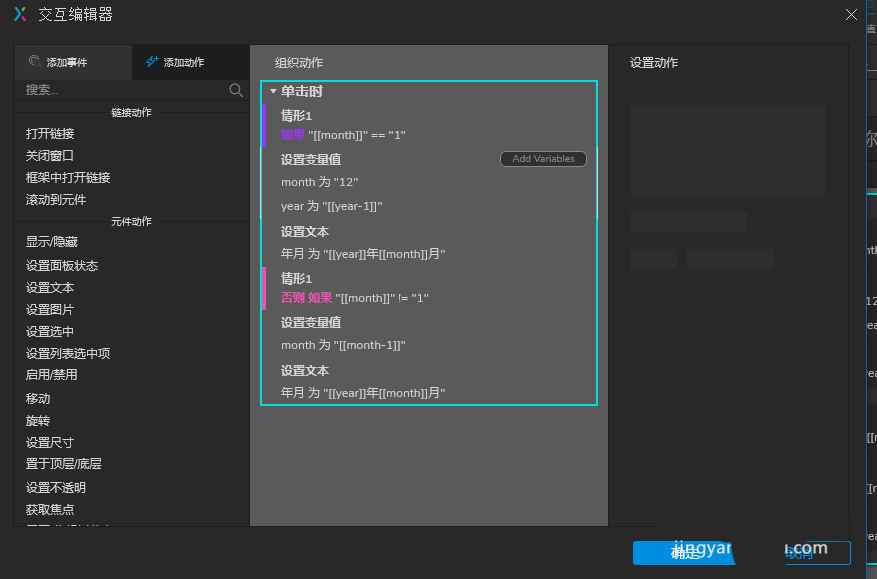Click the 添加动作 lightning icon
Screen dimensions: 877x579
[x=152, y=61]
